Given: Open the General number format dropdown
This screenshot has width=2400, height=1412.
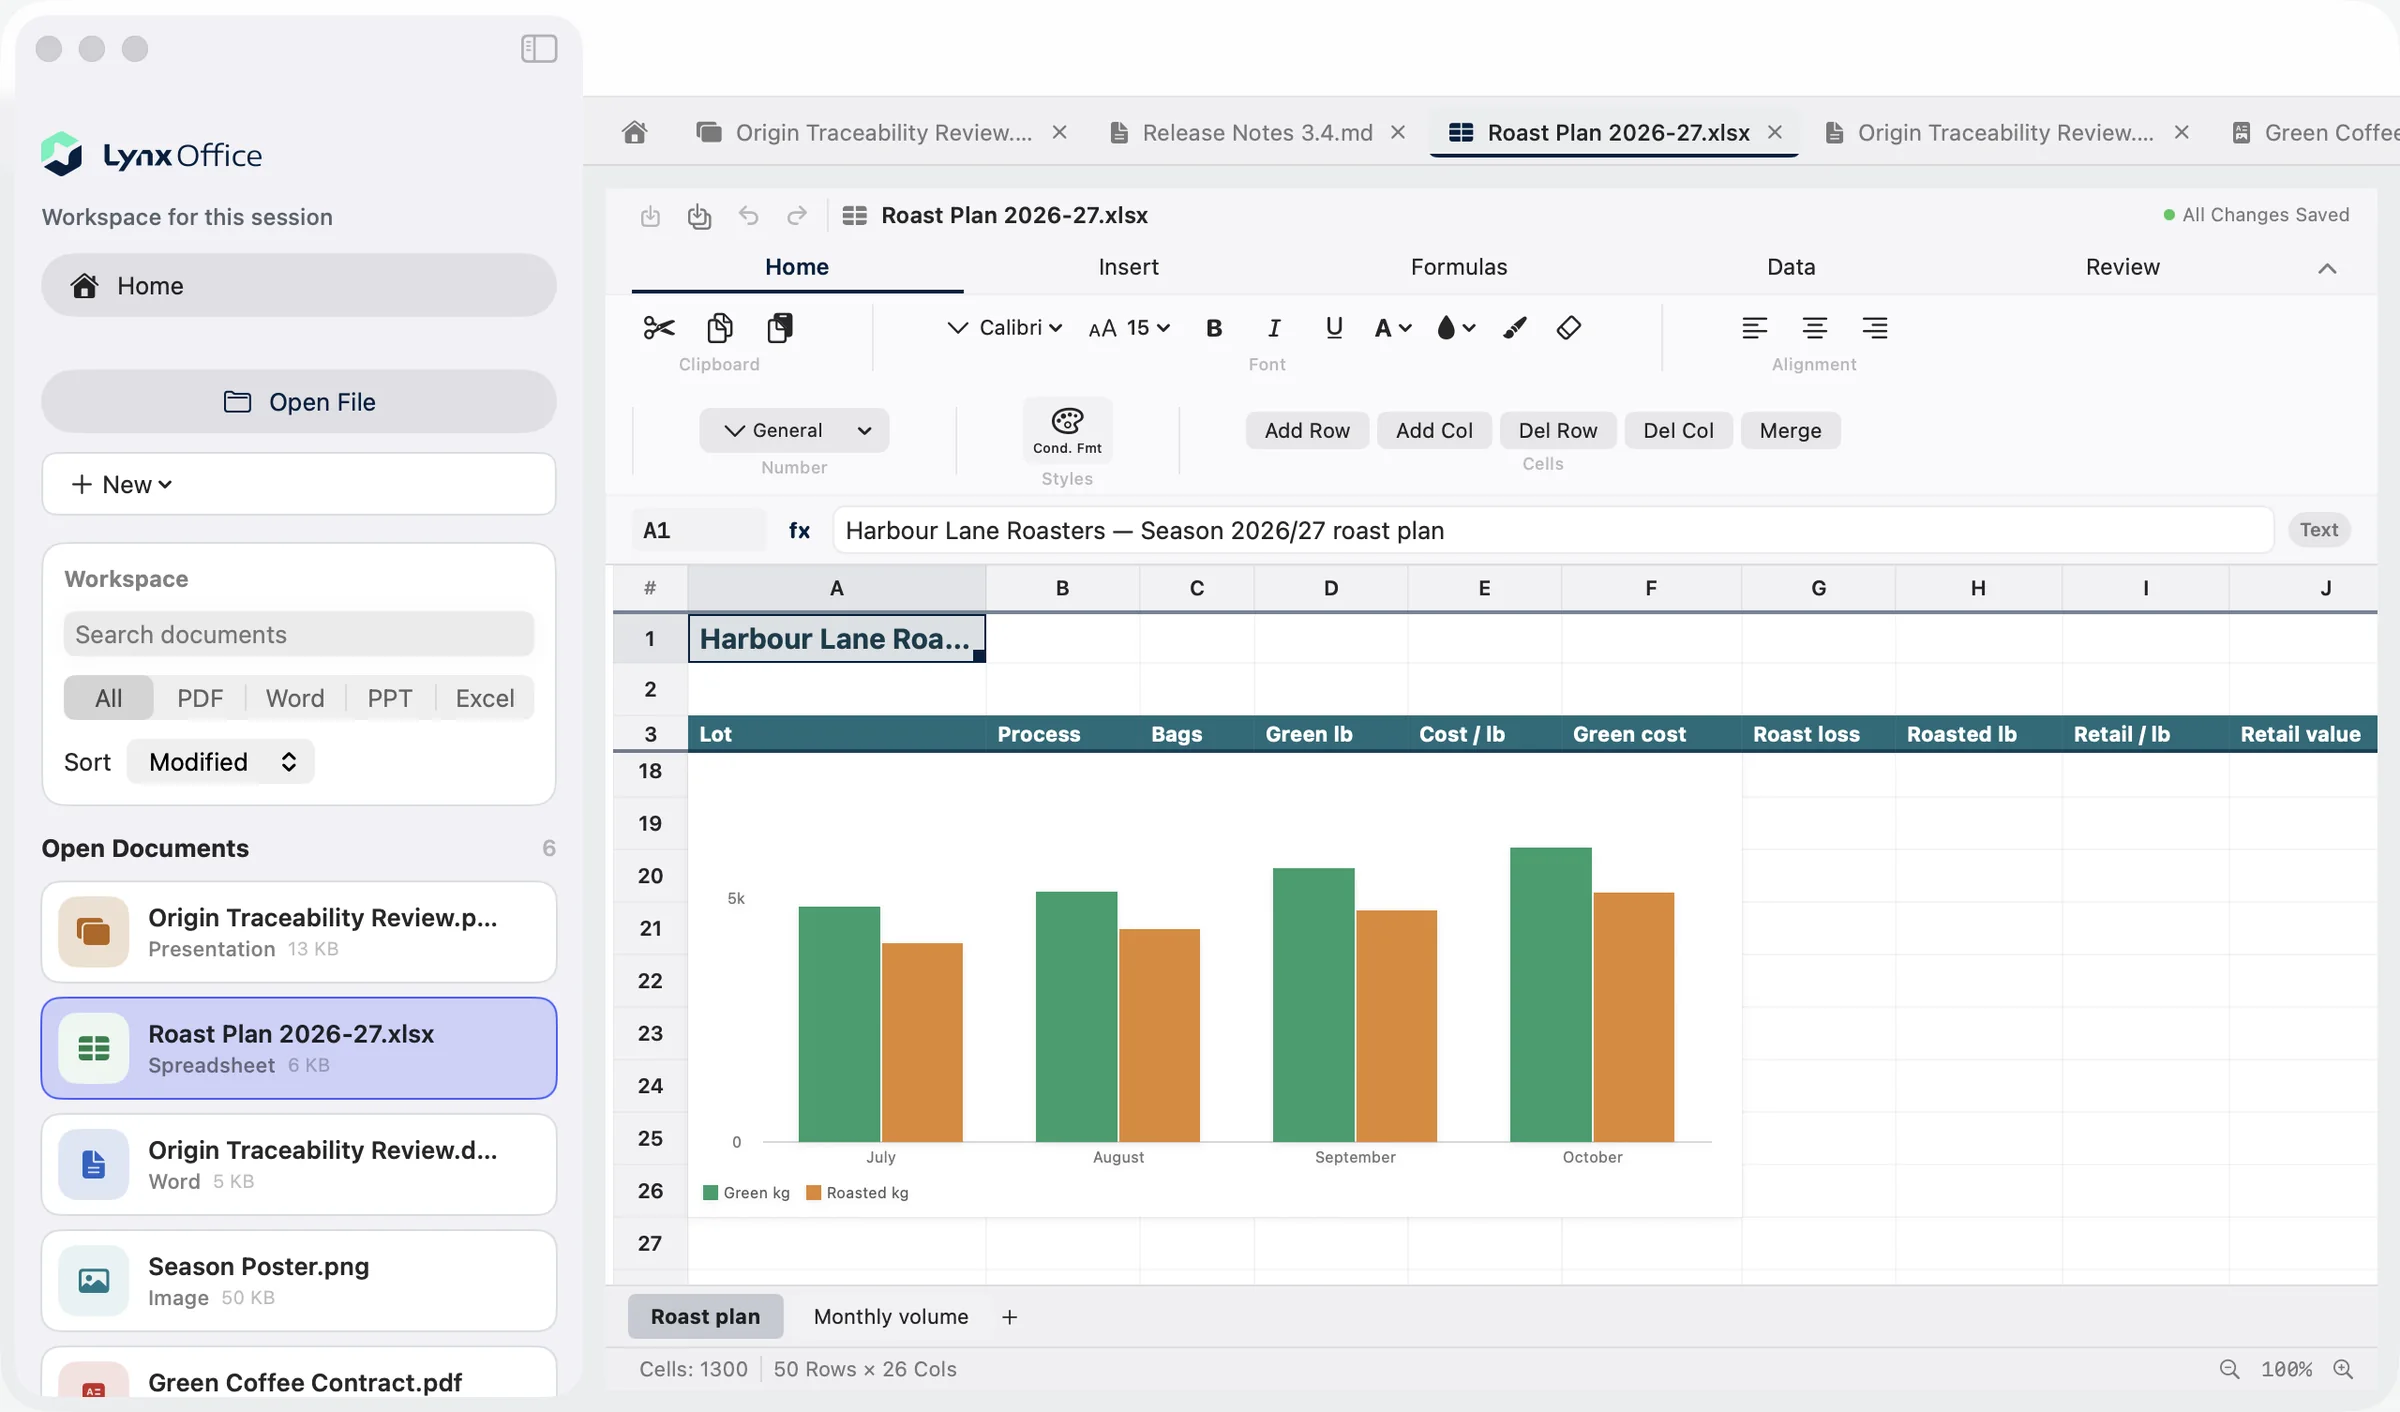Looking at the screenshot, I should (794, 430).
